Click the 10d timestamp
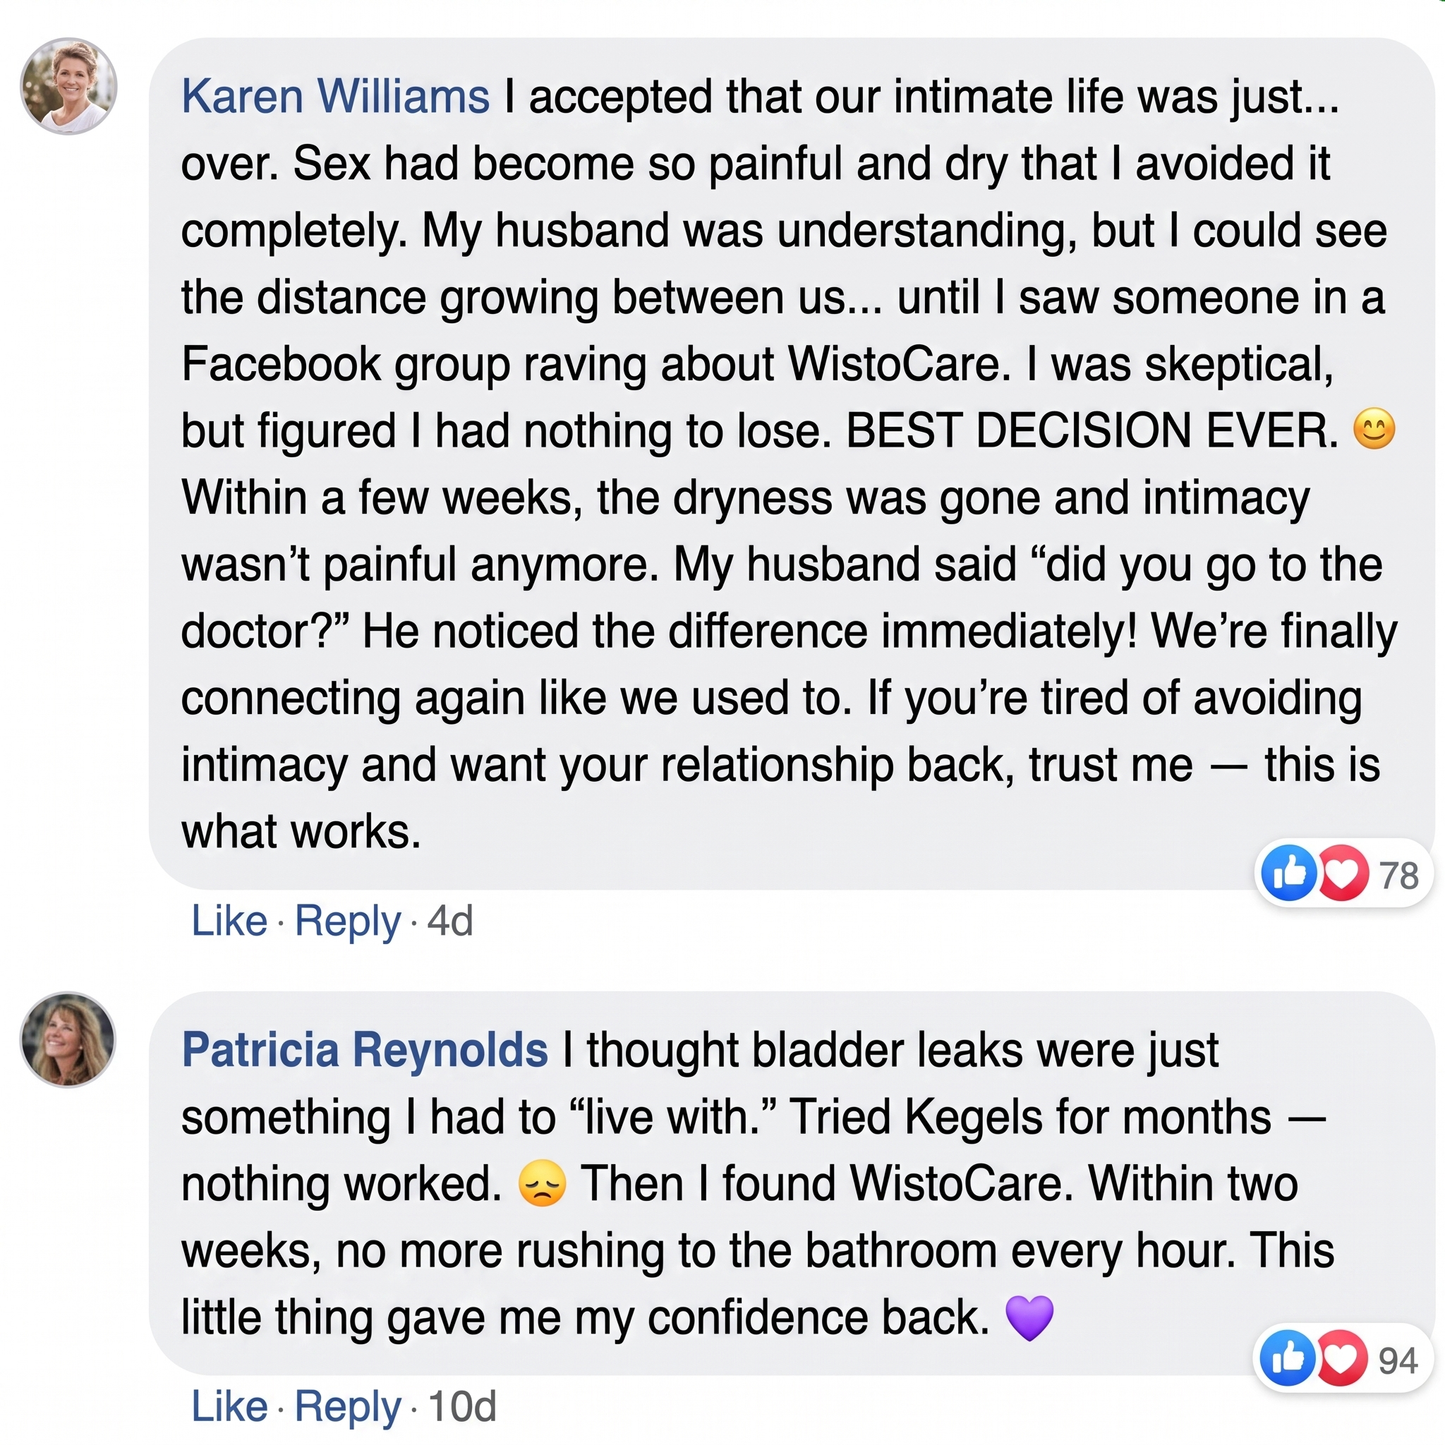The image size is (1445, 1445). coord(462,1406)
